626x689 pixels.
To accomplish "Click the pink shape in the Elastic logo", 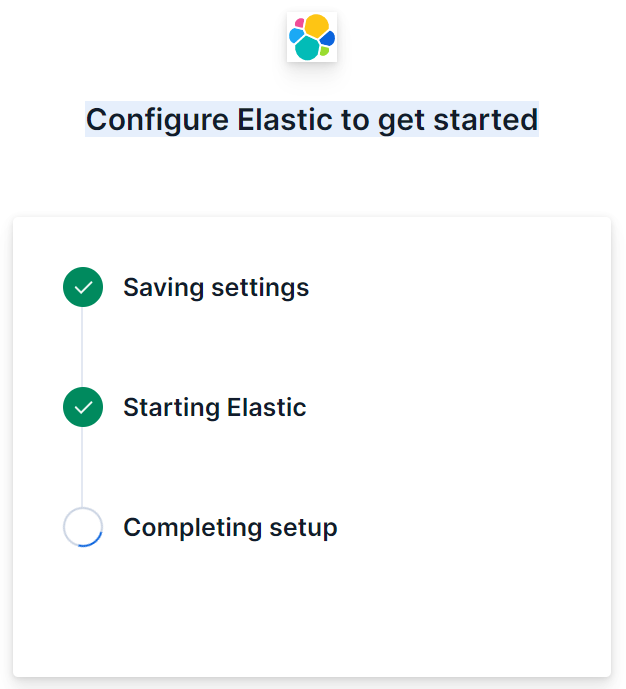I will click(x=299, y=24).
